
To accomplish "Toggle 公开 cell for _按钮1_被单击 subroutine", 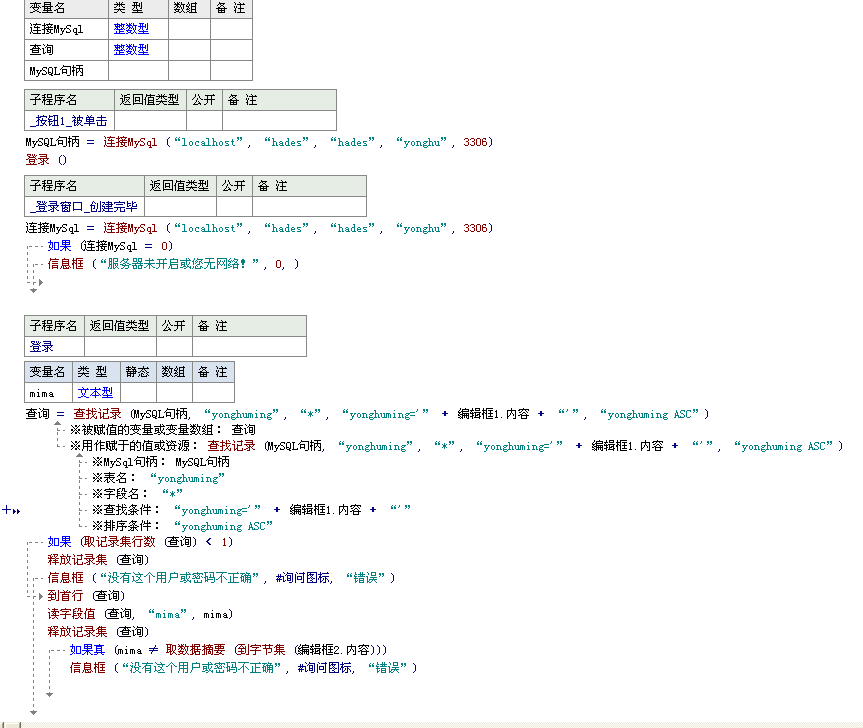I will (x=204, y=121).
